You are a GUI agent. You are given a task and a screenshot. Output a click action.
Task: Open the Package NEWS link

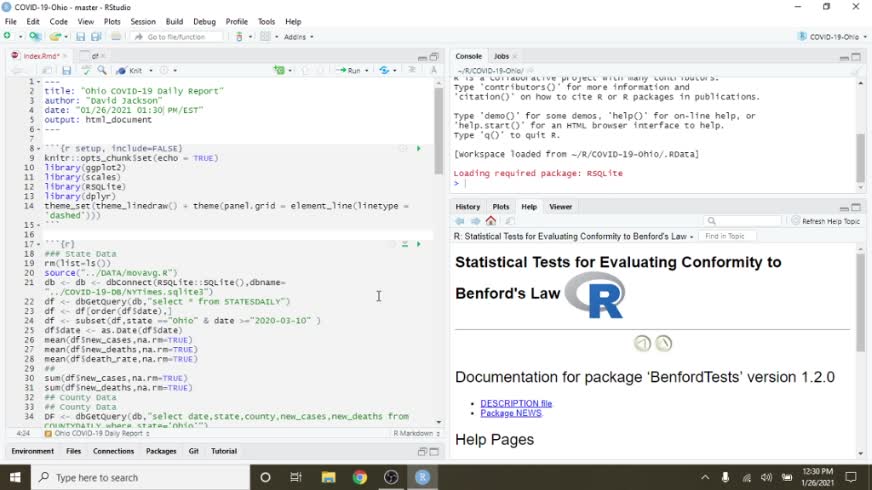pyautogui.click(x=511, y=413)
